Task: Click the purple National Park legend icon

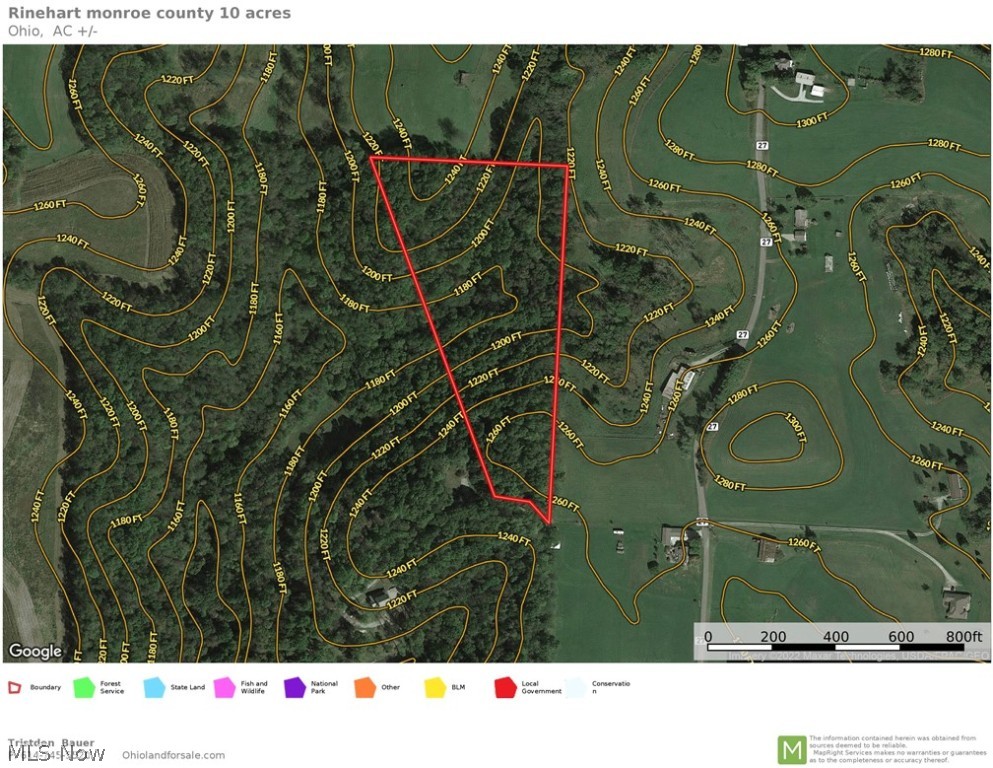Action: coord(294,687)
